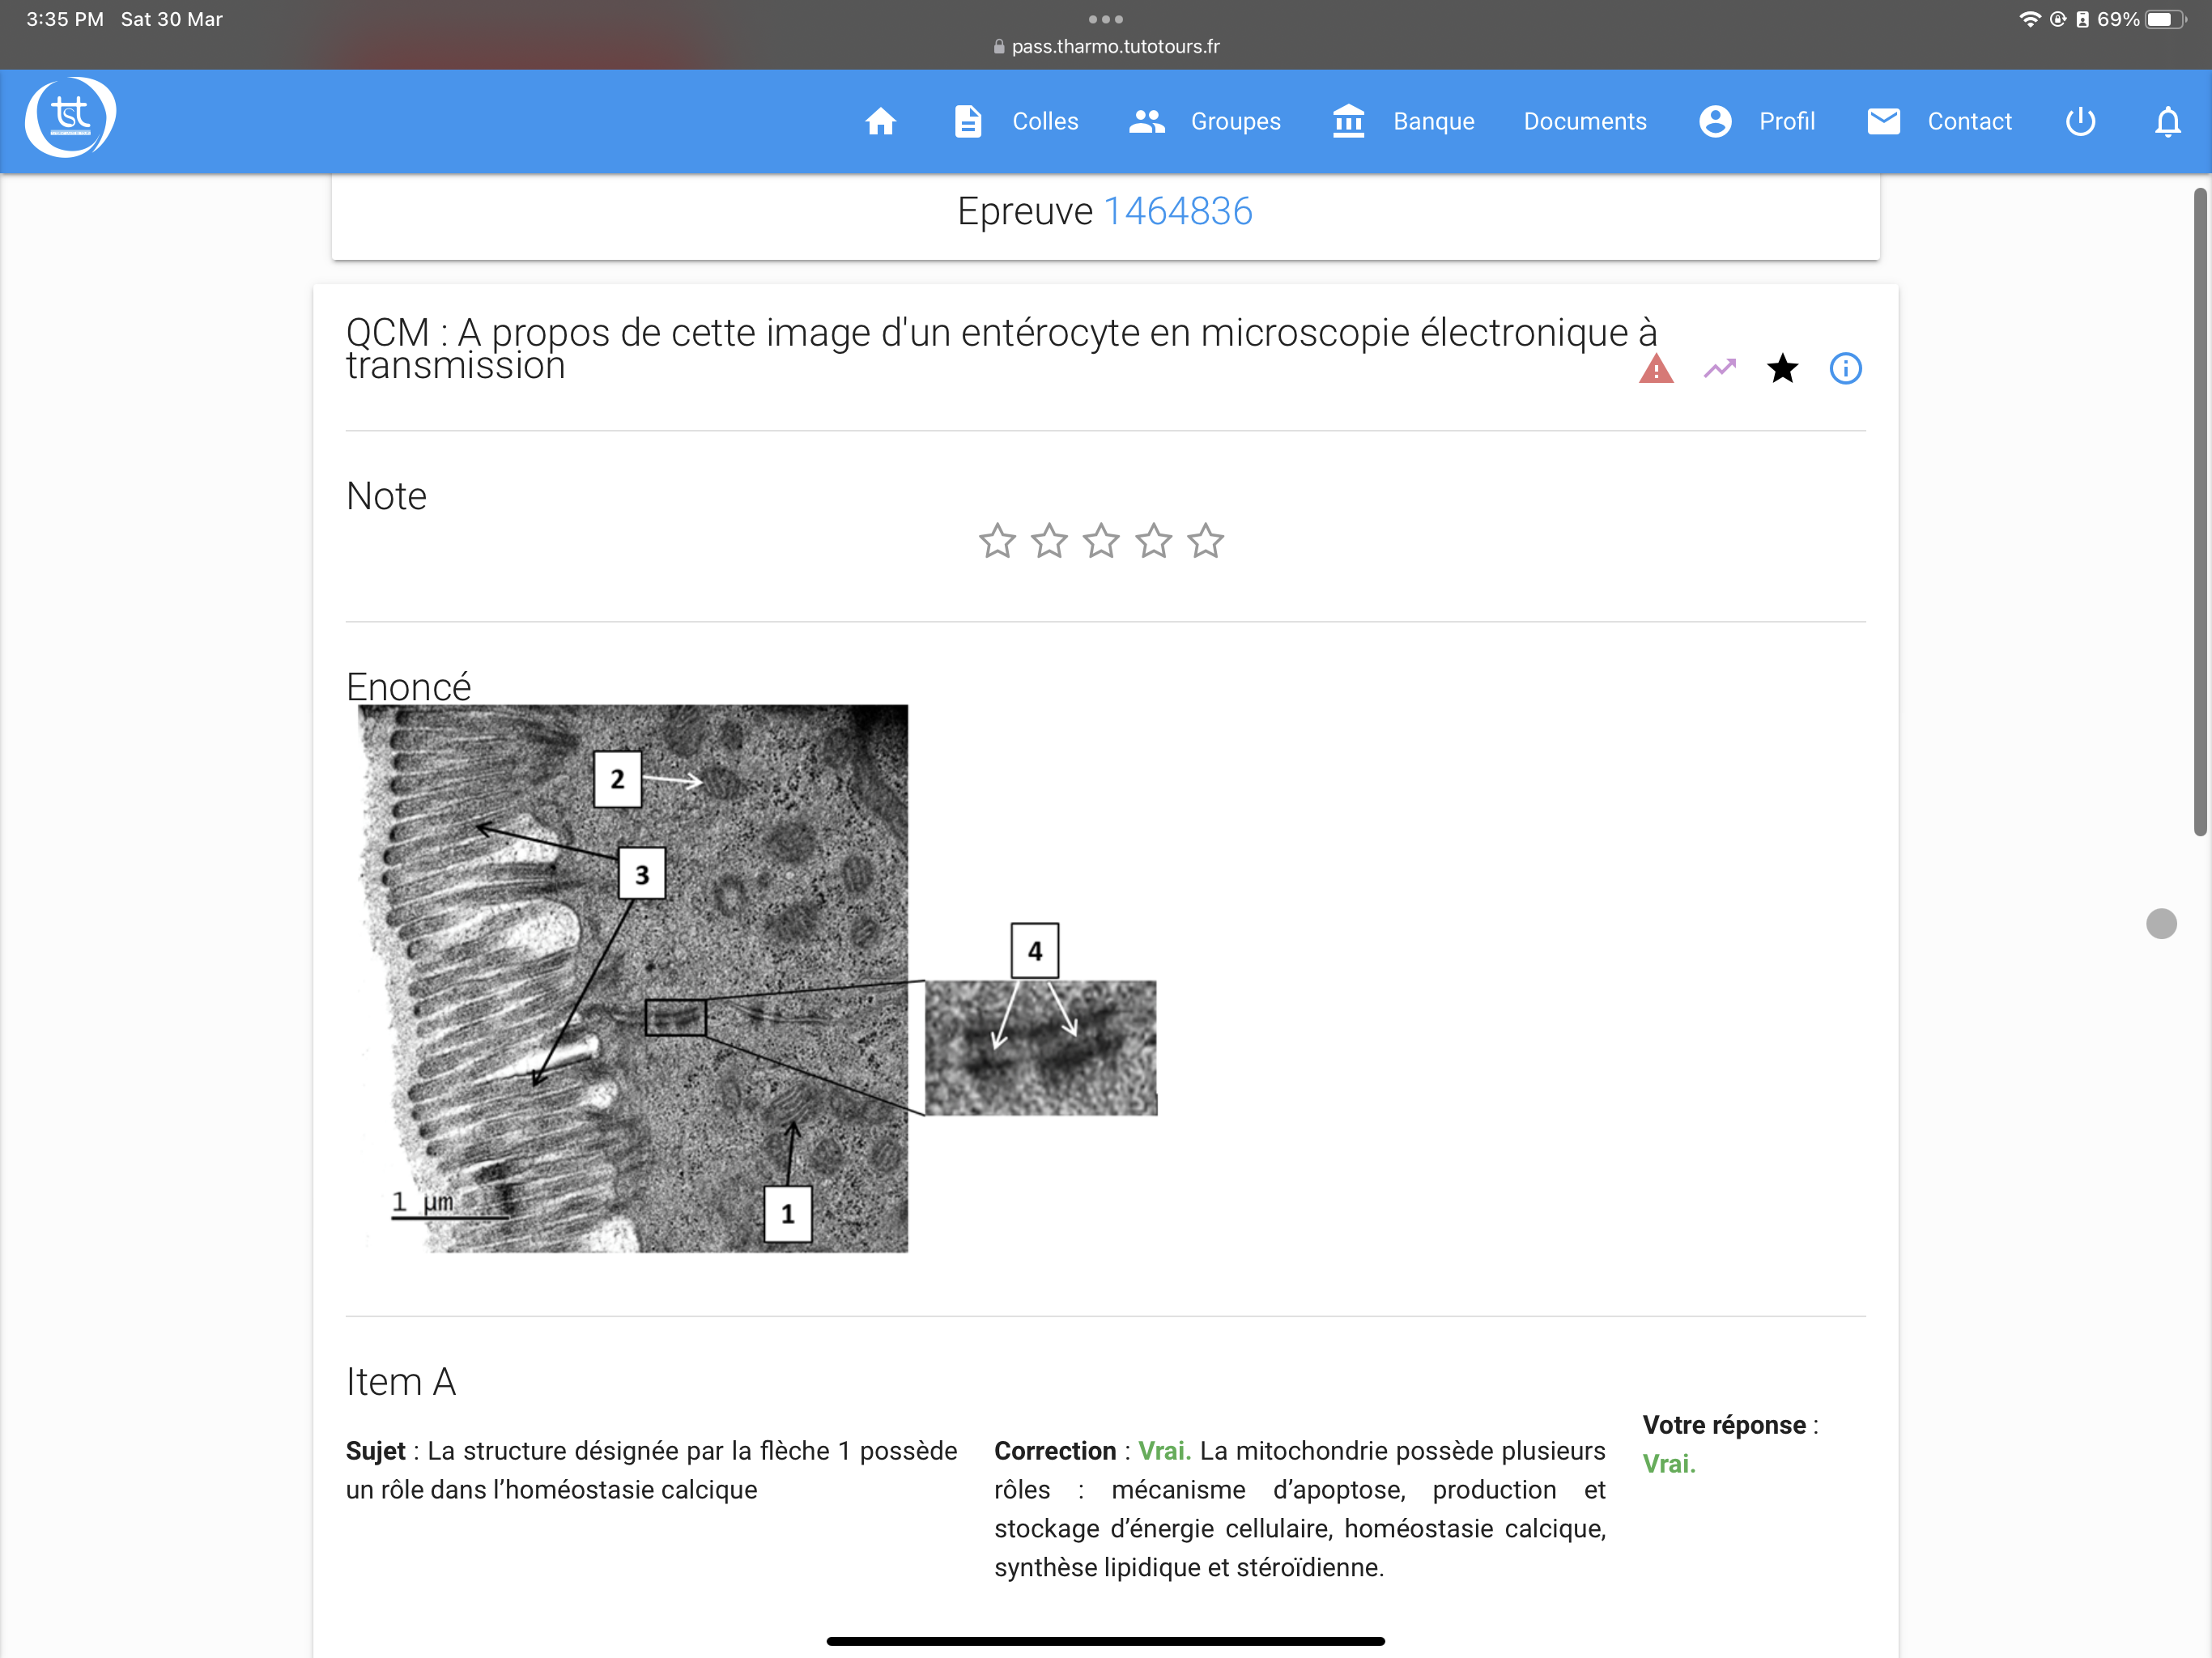Open Epreuve 1464836 link

[1177, 211]
